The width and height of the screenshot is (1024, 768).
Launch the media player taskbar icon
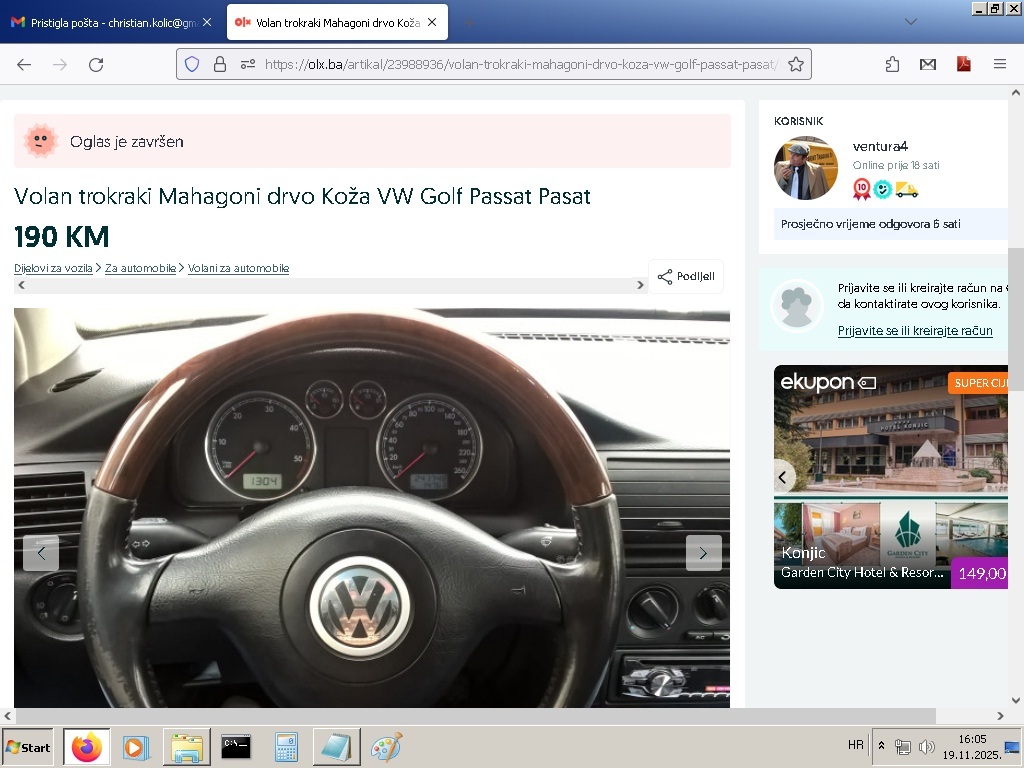(x=136, y=747)
